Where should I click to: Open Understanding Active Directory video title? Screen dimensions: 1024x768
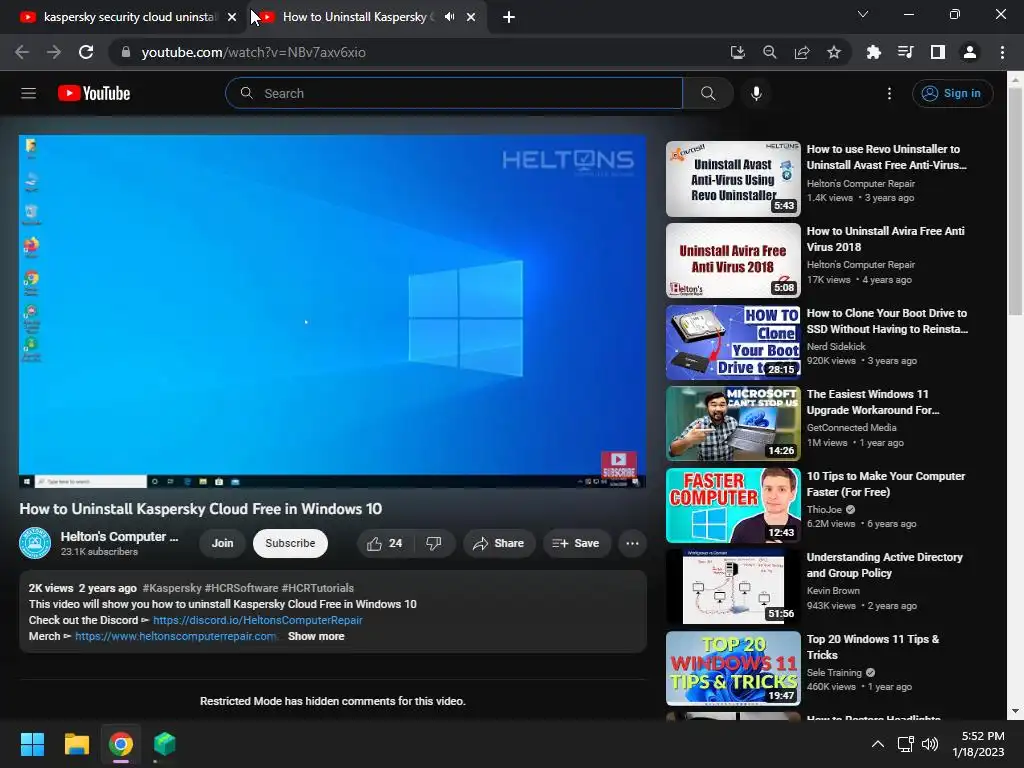pos(884,565)
